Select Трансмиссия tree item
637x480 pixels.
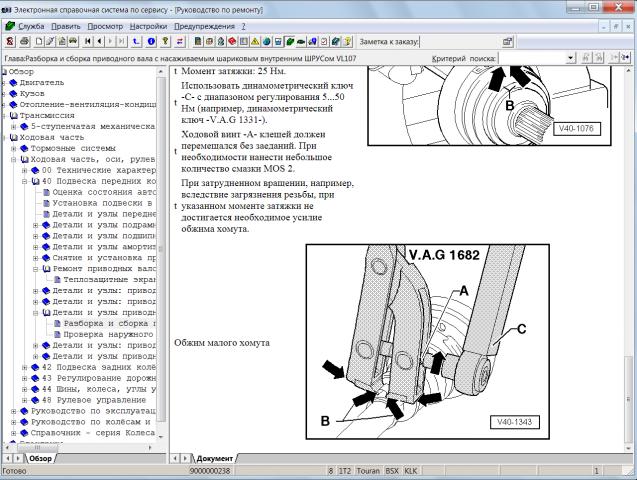(x=47, y=115)
